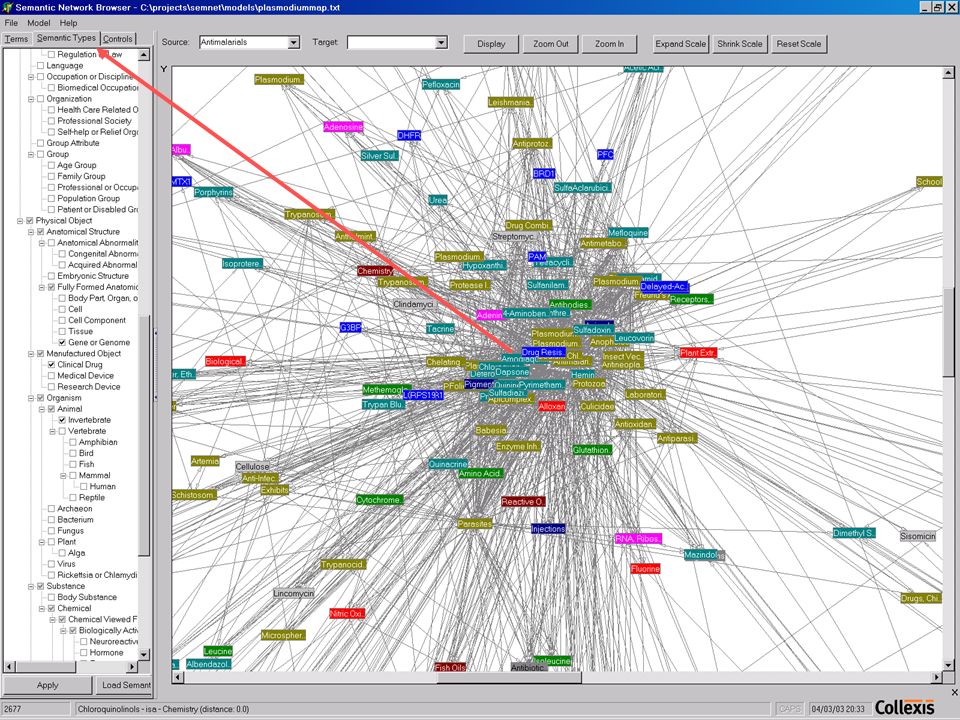Select the teal Pefloxacin node
This screenshot has height=720, width=960.
point(441,84)
